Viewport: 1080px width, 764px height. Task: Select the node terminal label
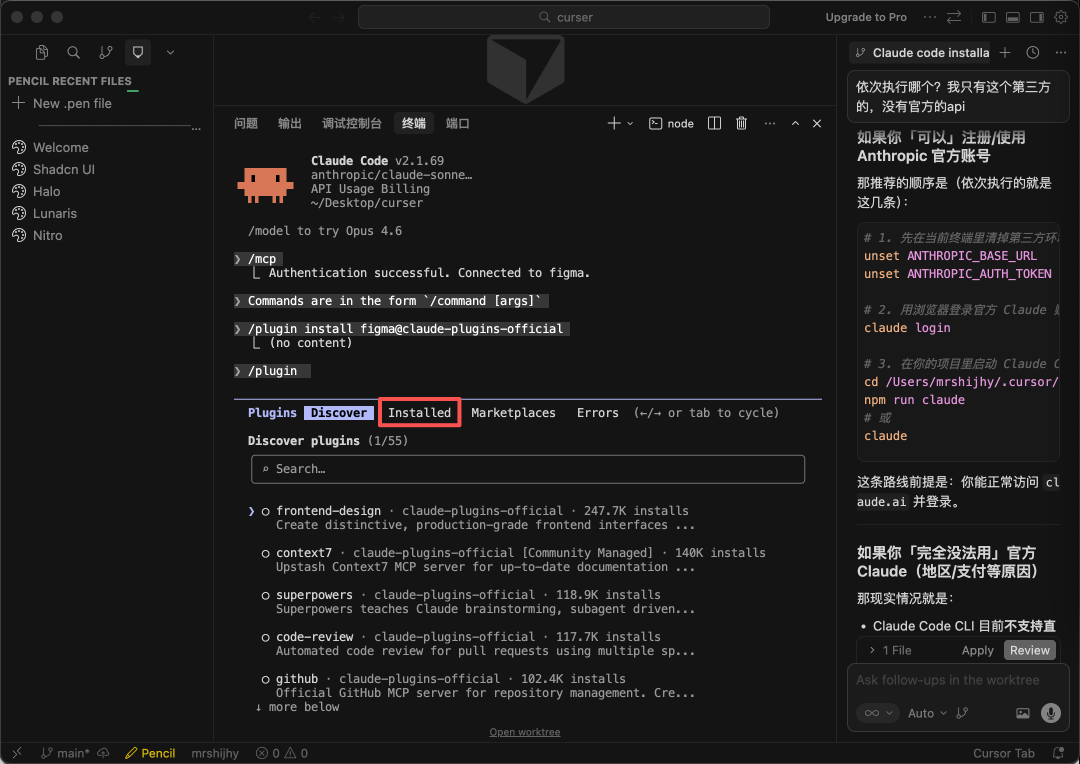[x=672, y=123]
